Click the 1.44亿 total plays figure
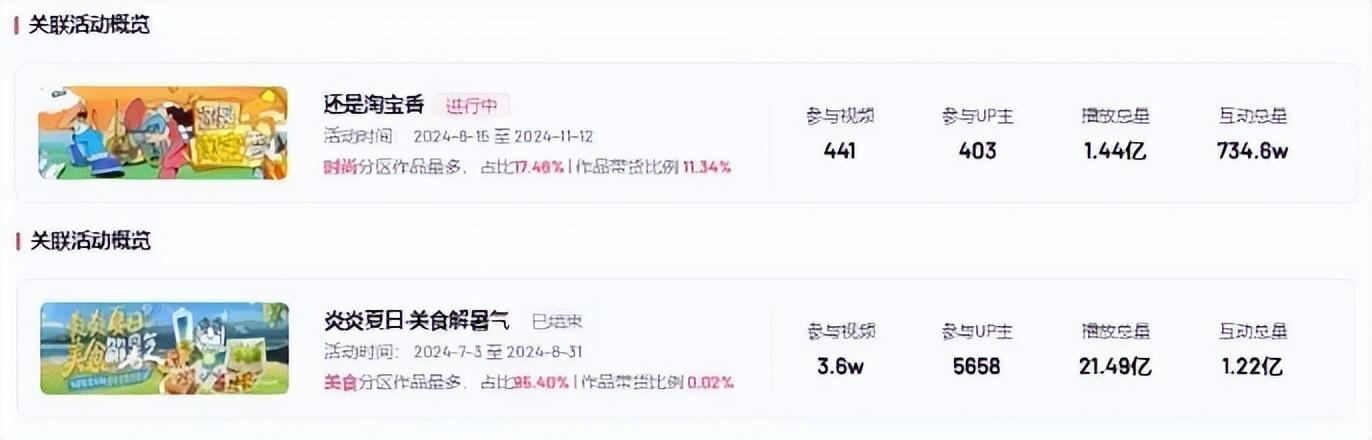 [1114, 151]
